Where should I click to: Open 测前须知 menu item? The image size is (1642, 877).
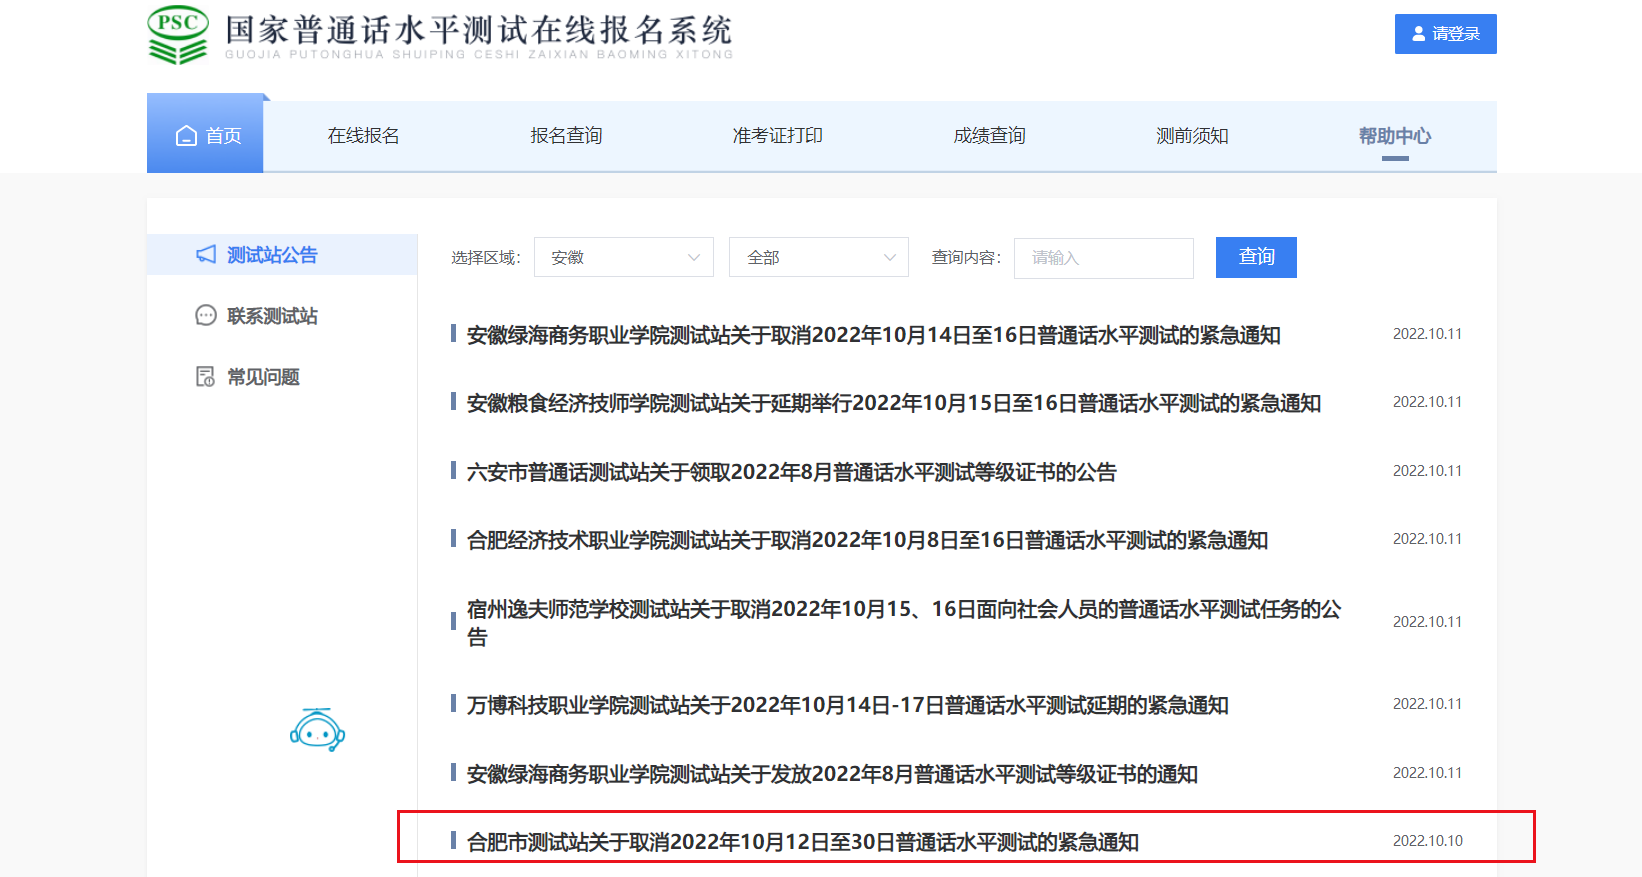(1192, 136)
